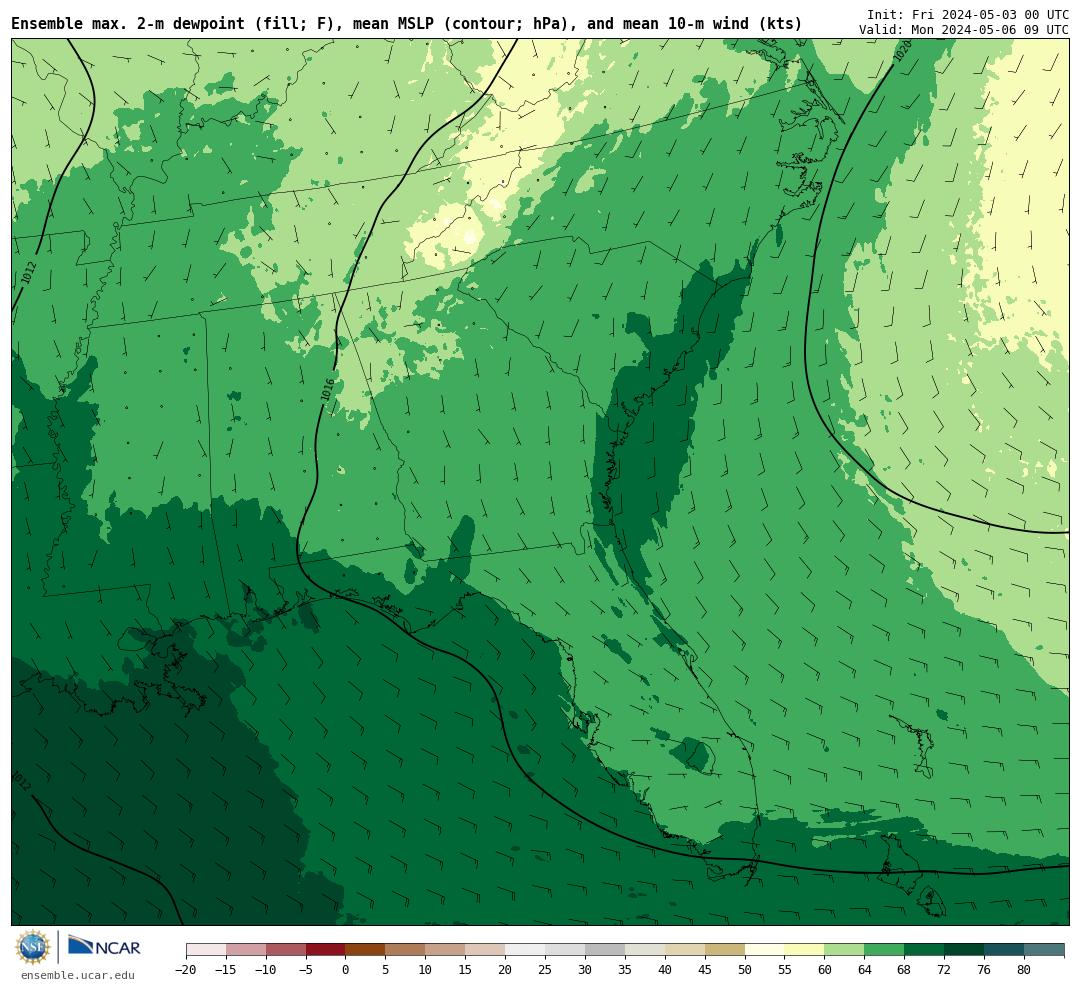Pick the 35 to 40 legend swatch

point(645,950)
